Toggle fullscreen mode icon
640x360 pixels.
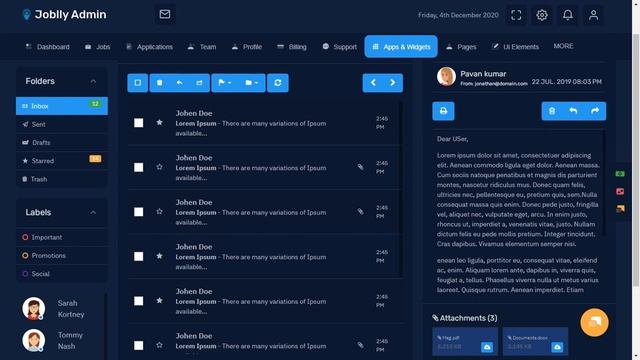pos(516,15)
